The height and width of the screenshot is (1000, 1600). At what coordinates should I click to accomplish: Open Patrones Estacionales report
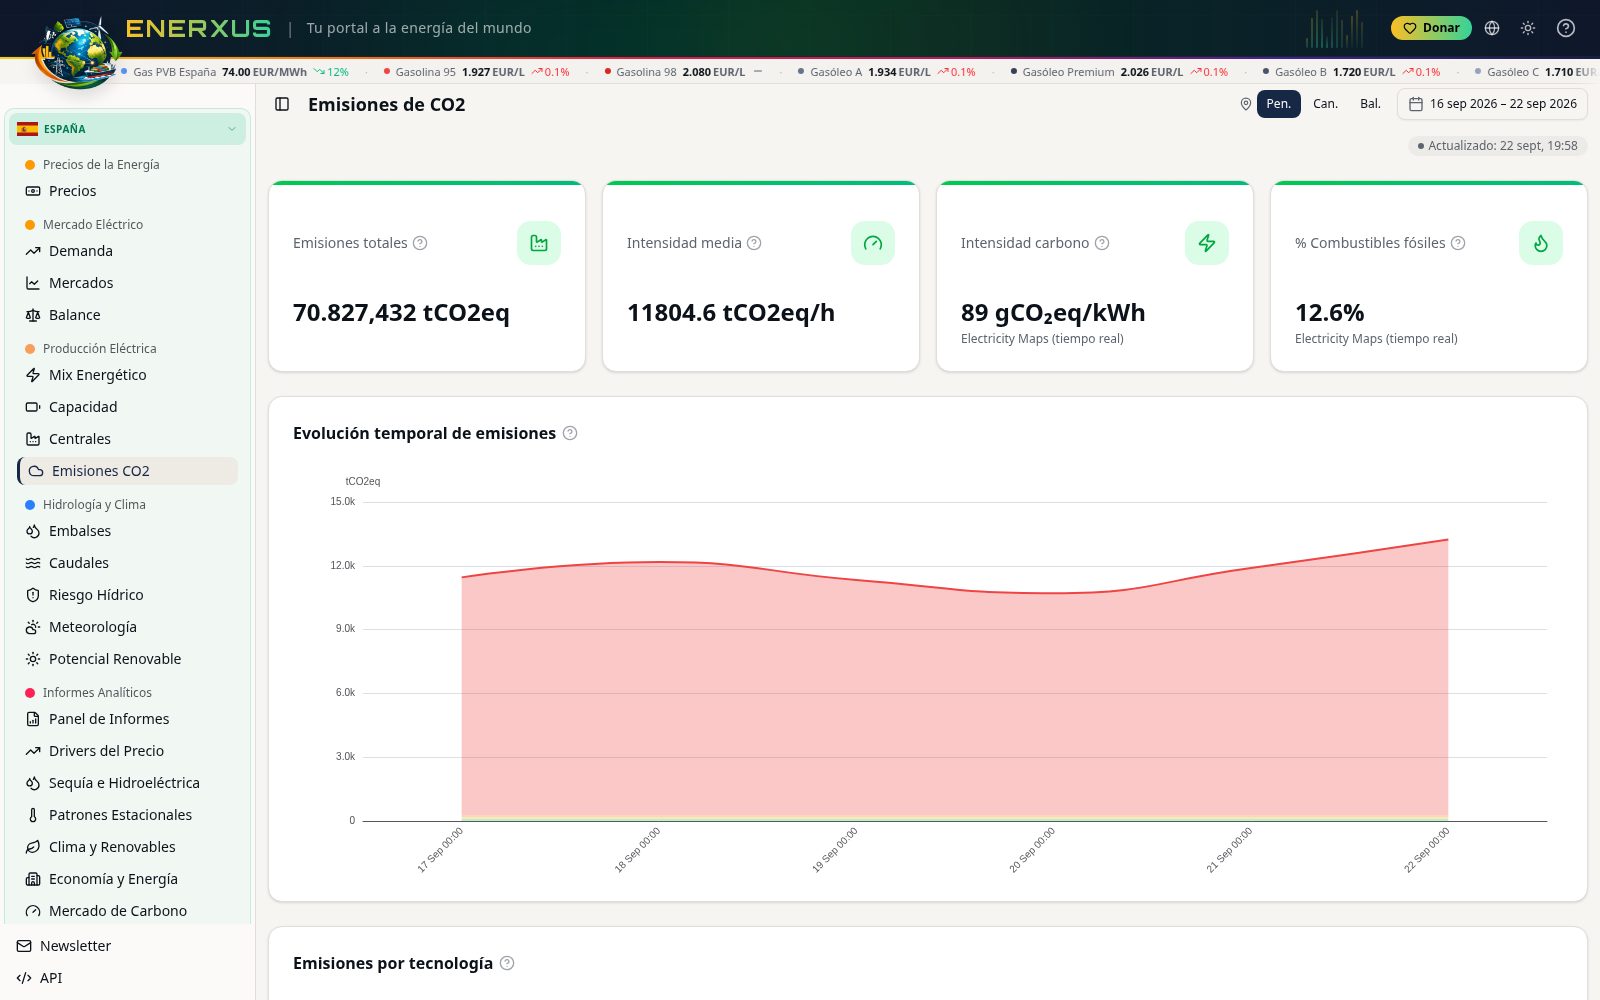coord(128,815)
